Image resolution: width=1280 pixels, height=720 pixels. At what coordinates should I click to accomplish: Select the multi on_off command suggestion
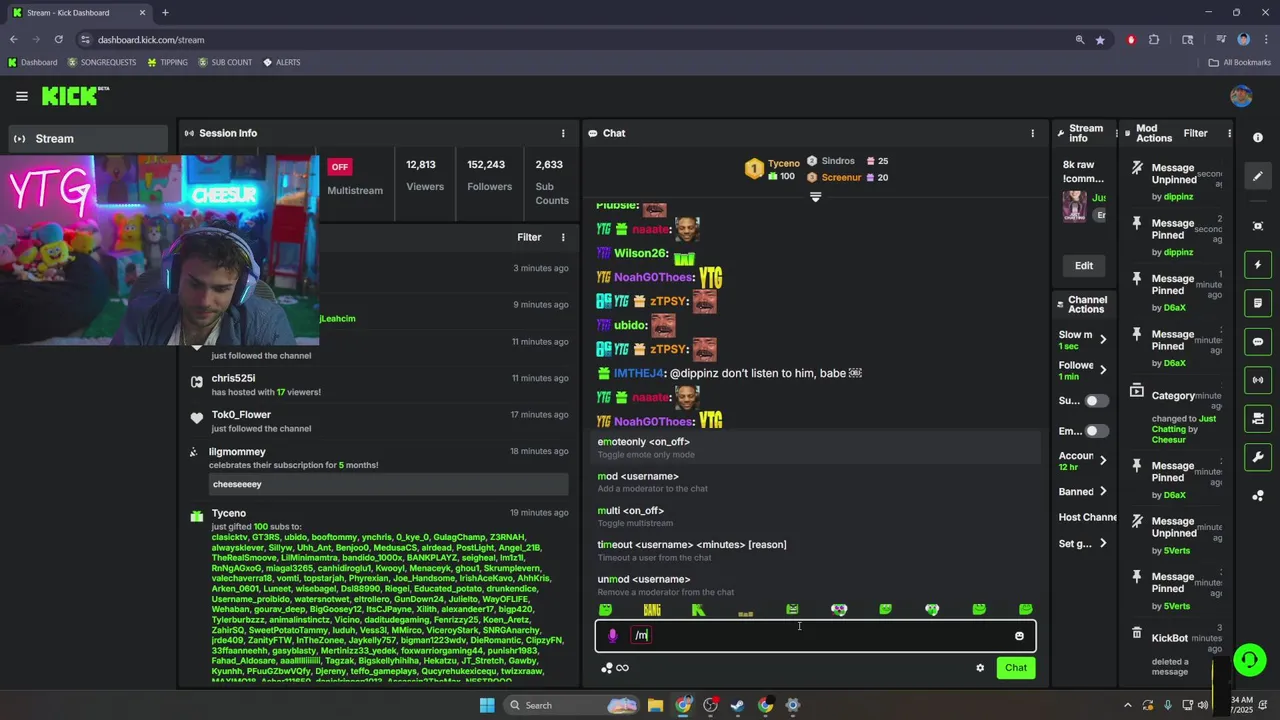tap(817, 516)
